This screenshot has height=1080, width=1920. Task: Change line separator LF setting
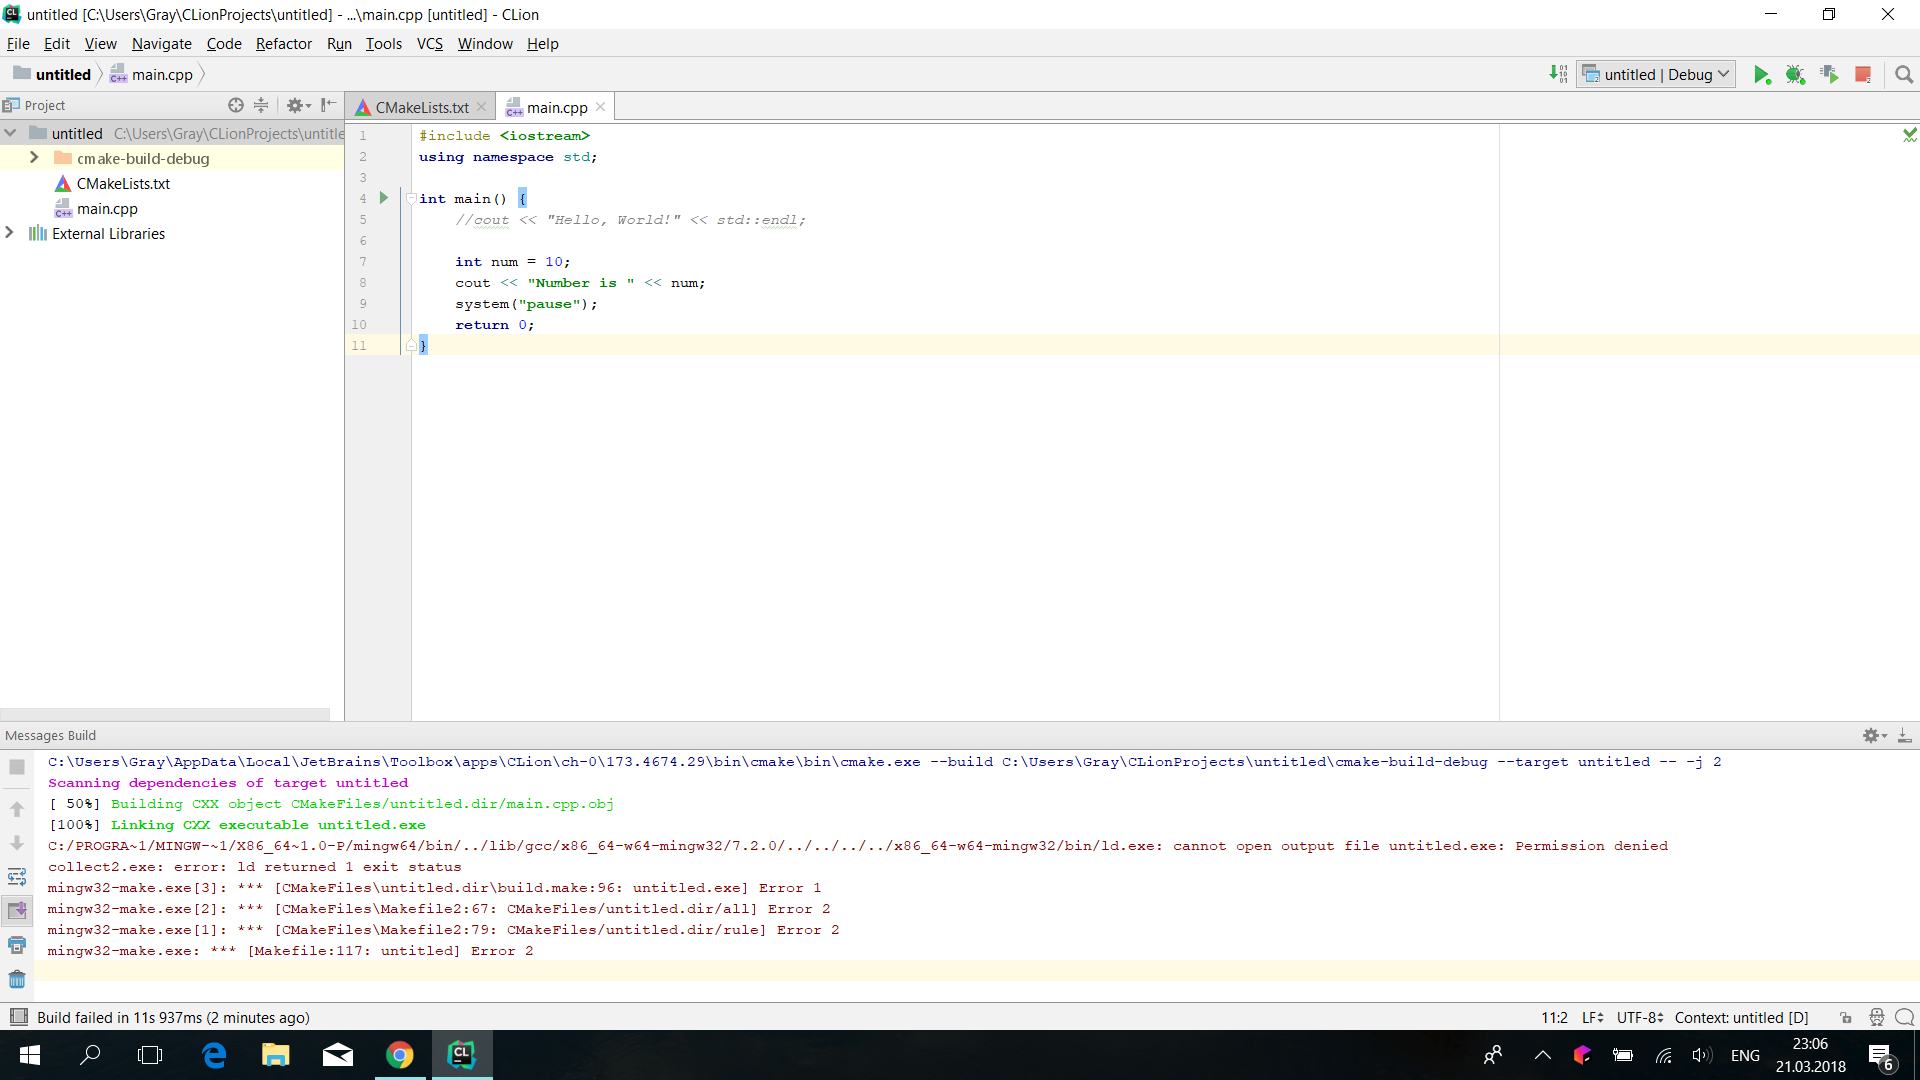(1593, 1017)
